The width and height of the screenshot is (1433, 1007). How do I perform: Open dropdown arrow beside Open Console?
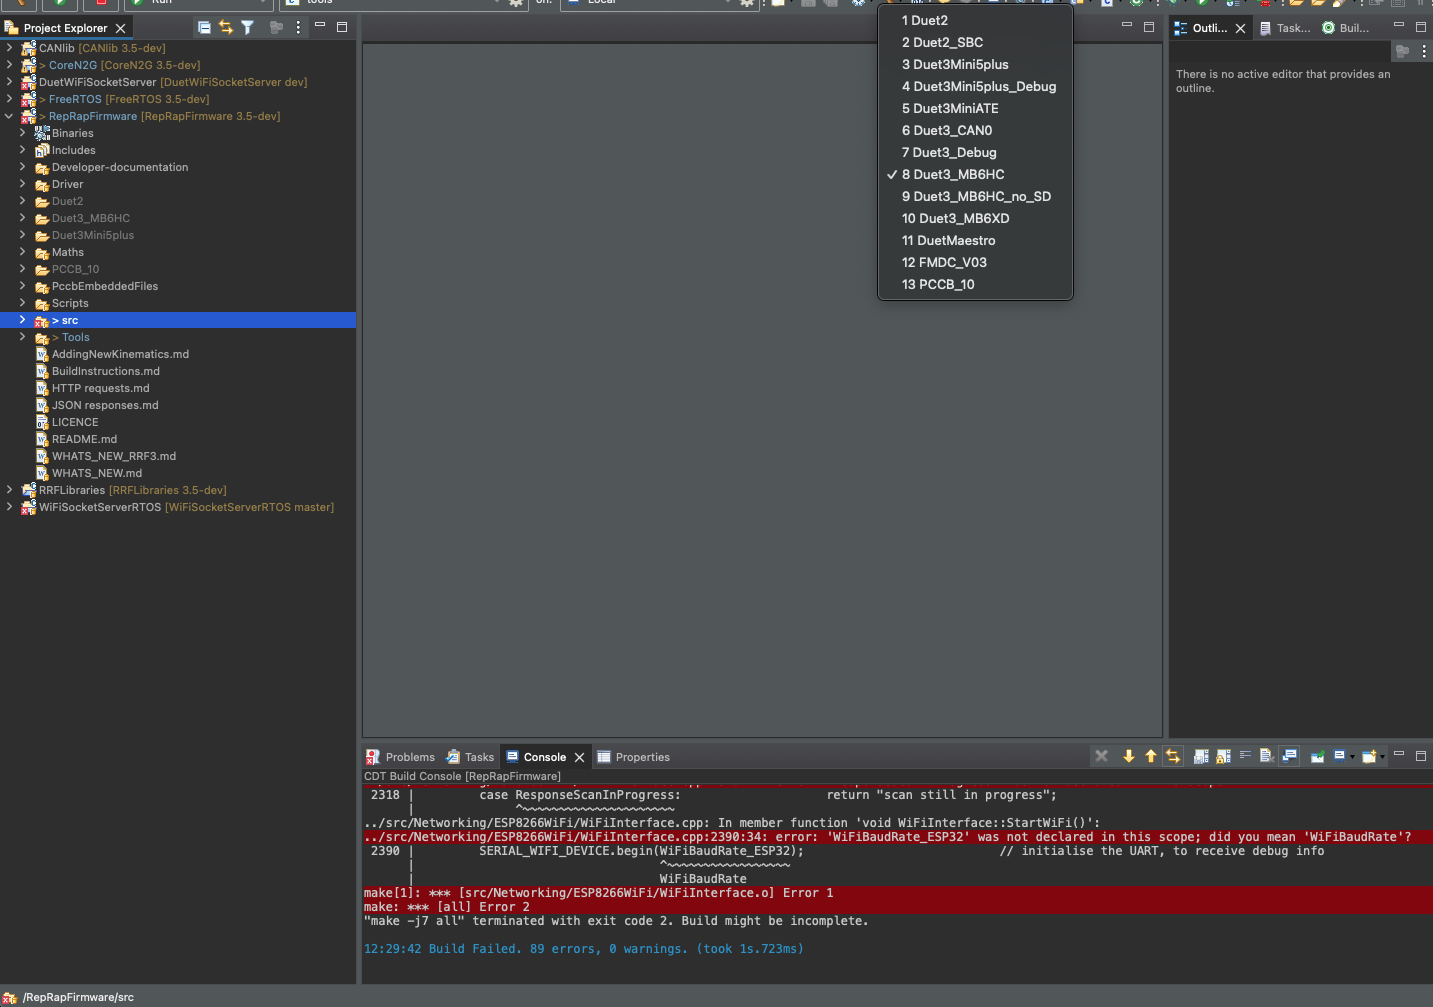click(x=1382, y=757)
